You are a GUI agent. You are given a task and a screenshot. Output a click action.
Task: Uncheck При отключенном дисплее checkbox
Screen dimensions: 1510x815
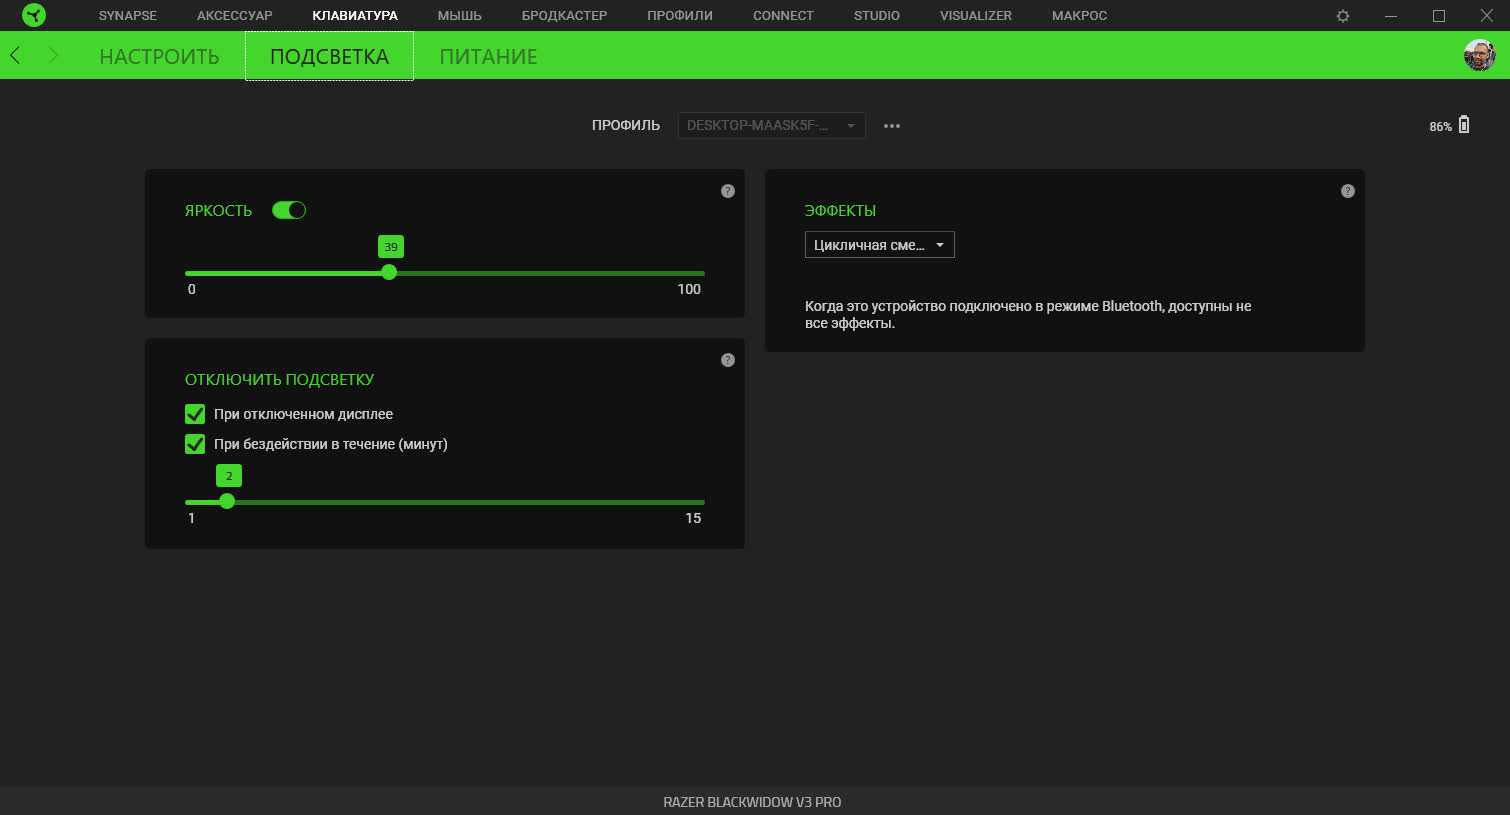pyautogui.click(x=195, y=414)
